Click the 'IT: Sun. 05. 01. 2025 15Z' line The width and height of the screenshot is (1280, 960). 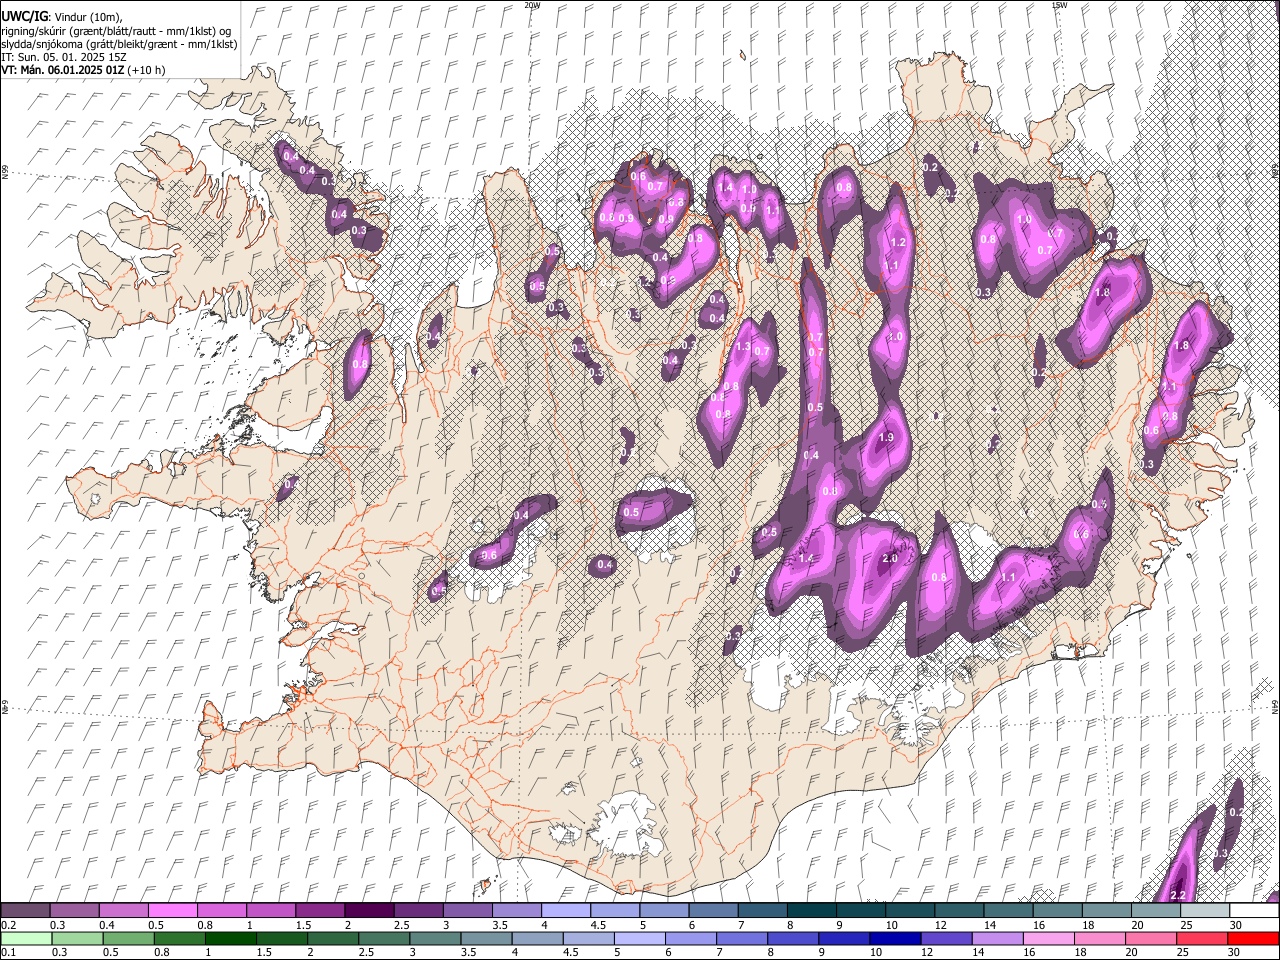(63, 57)
